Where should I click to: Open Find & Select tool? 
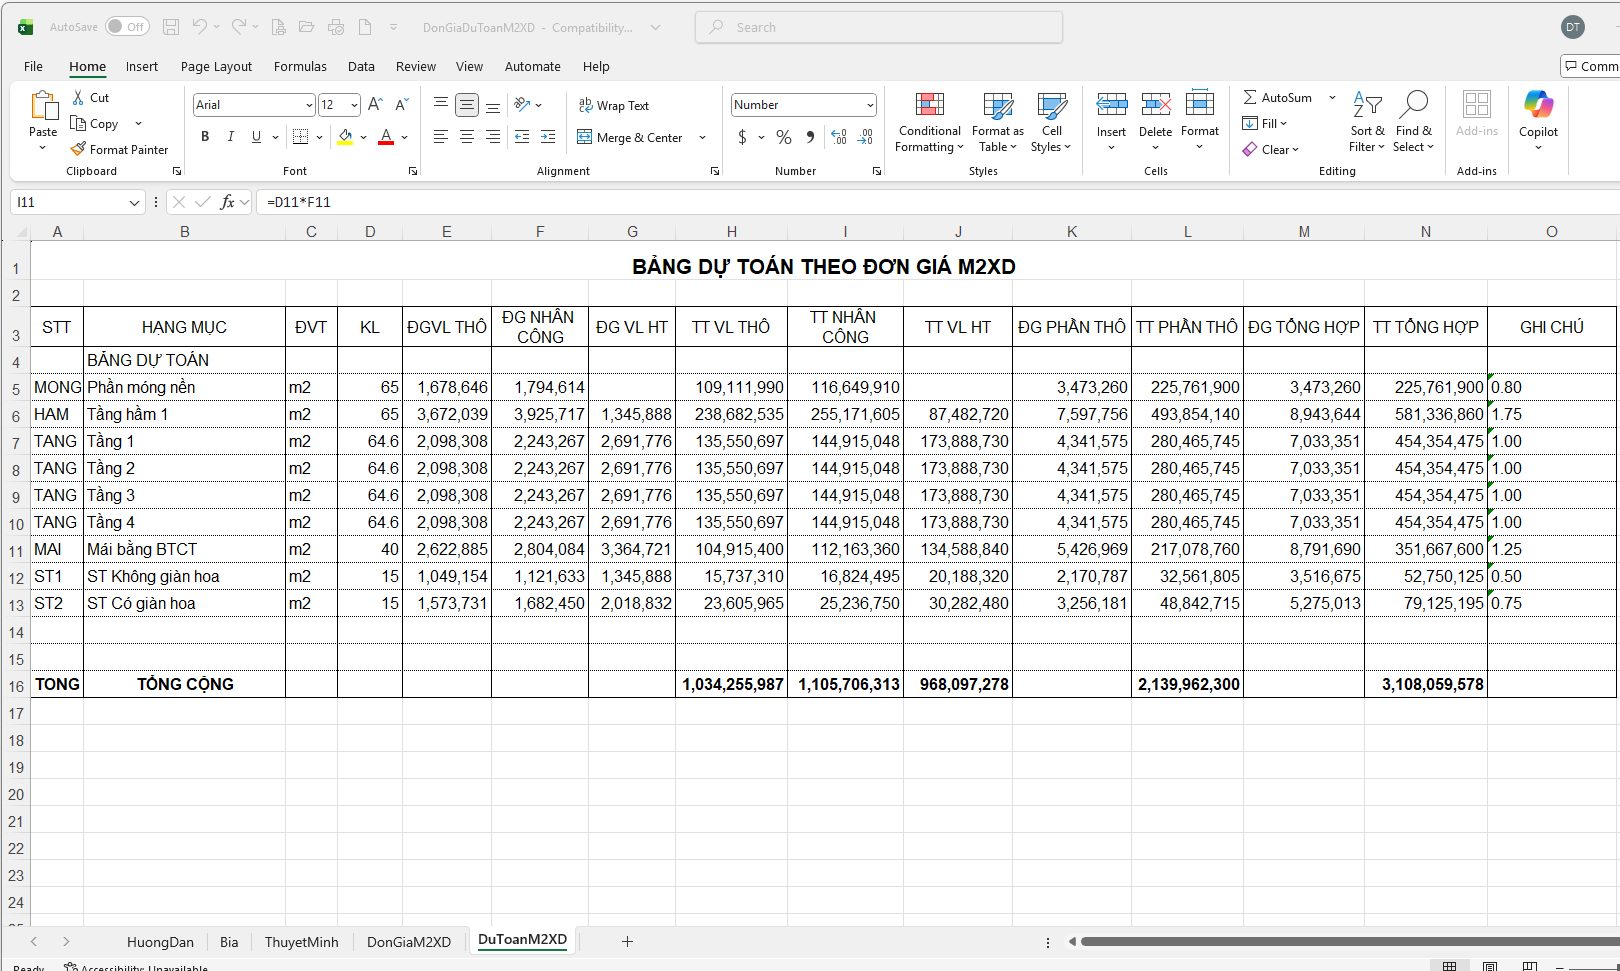(x=1413, y=105)
